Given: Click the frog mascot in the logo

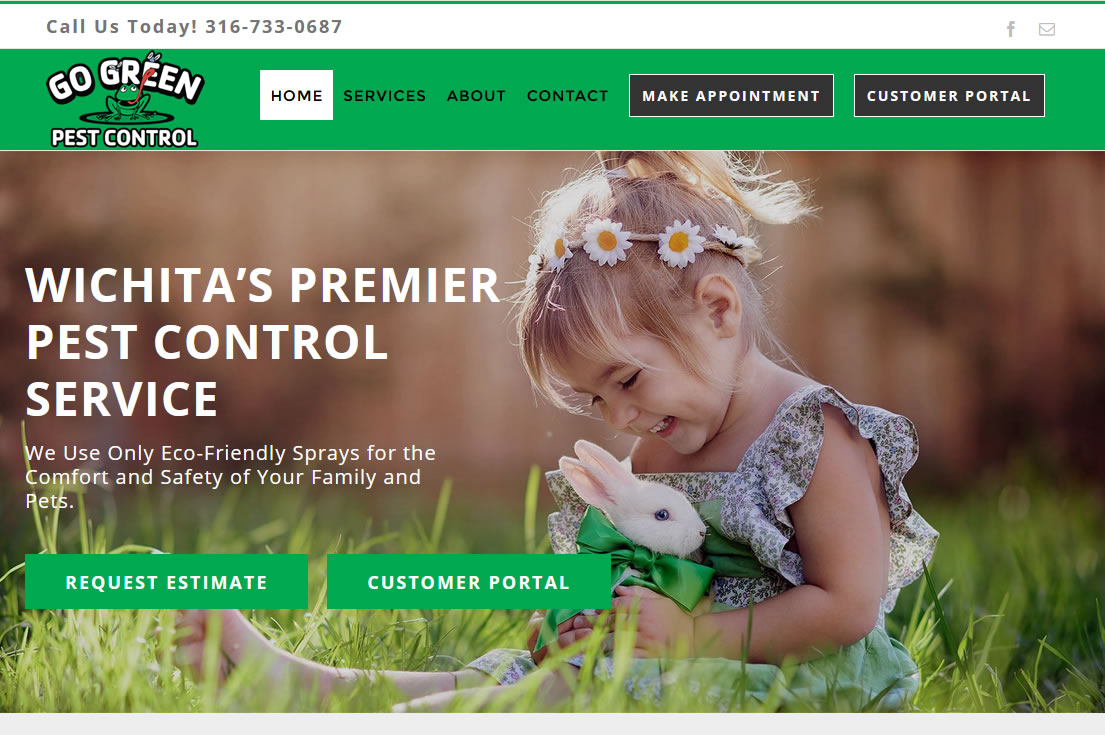Looking at the screenshot, I should coord(129,104).
